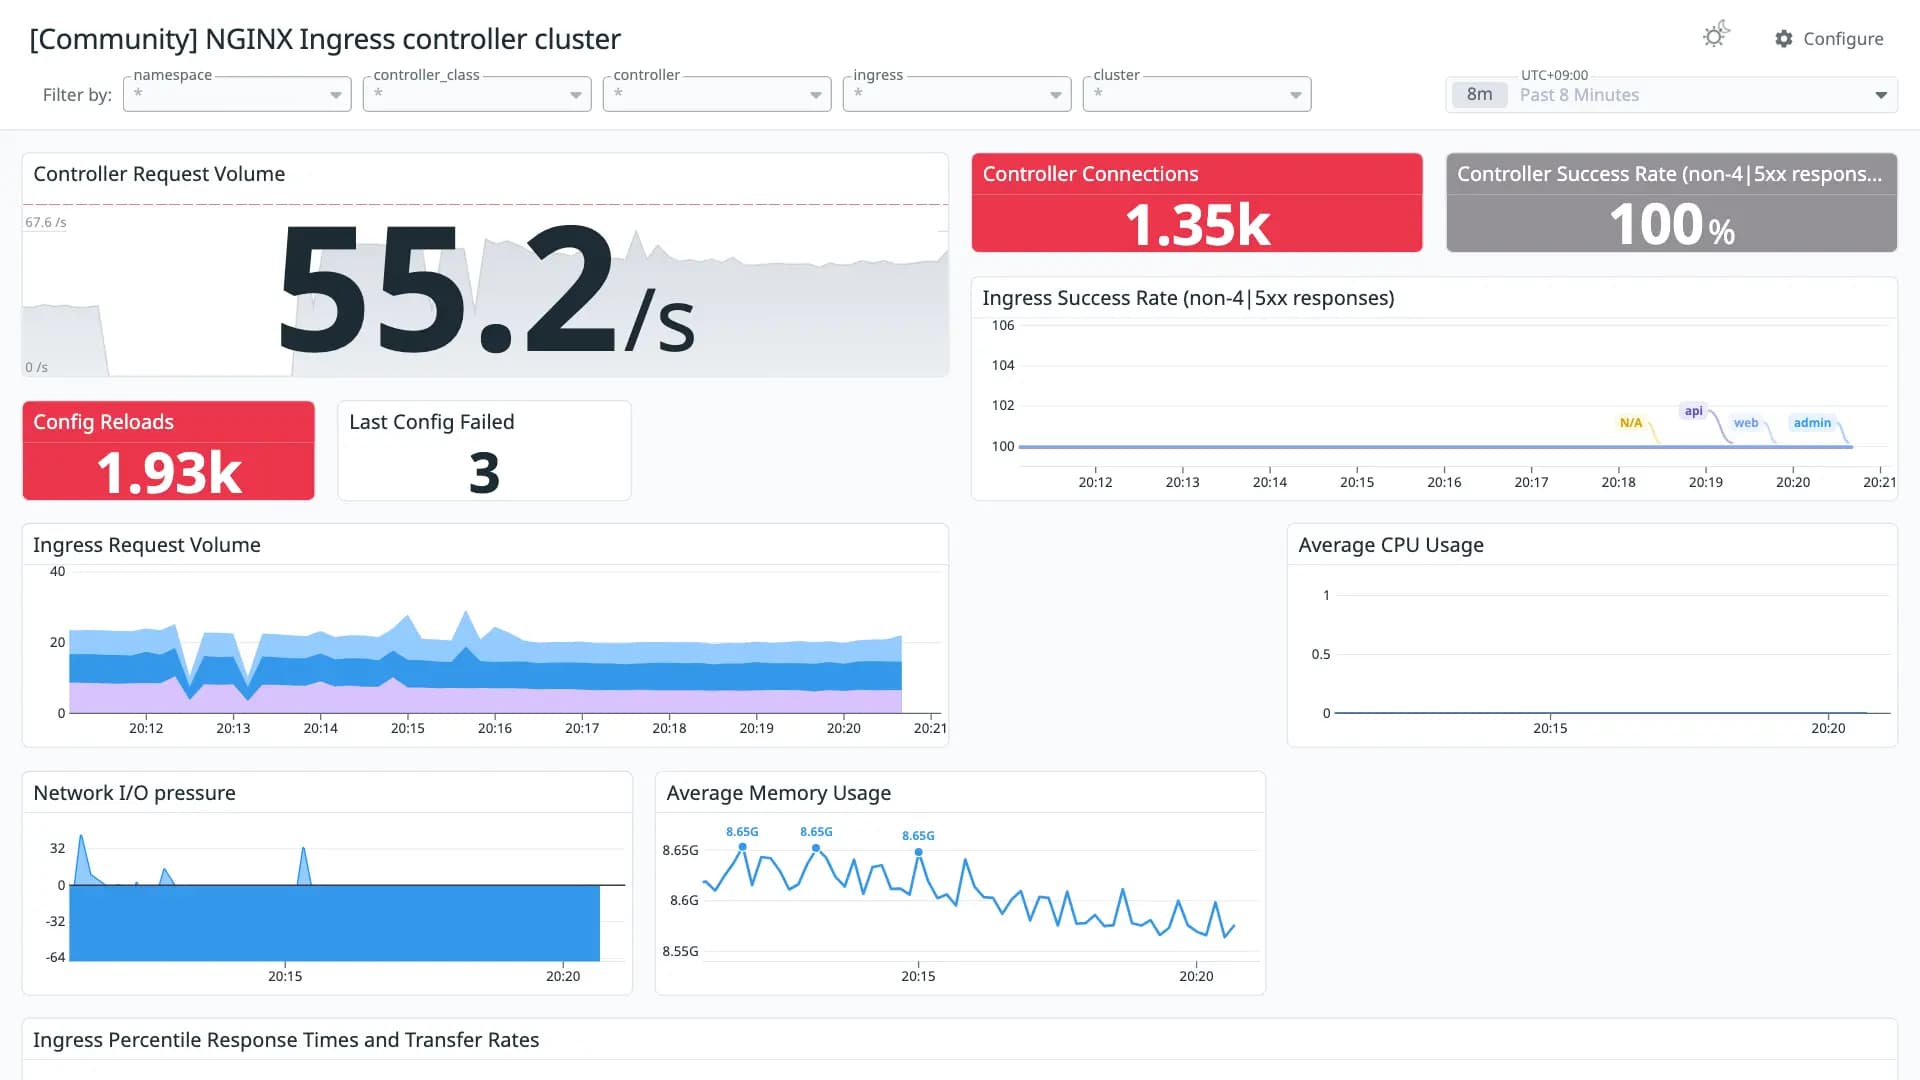
Task: Click the 67.6 /s threshold label
Action: (x=46, y=222)
